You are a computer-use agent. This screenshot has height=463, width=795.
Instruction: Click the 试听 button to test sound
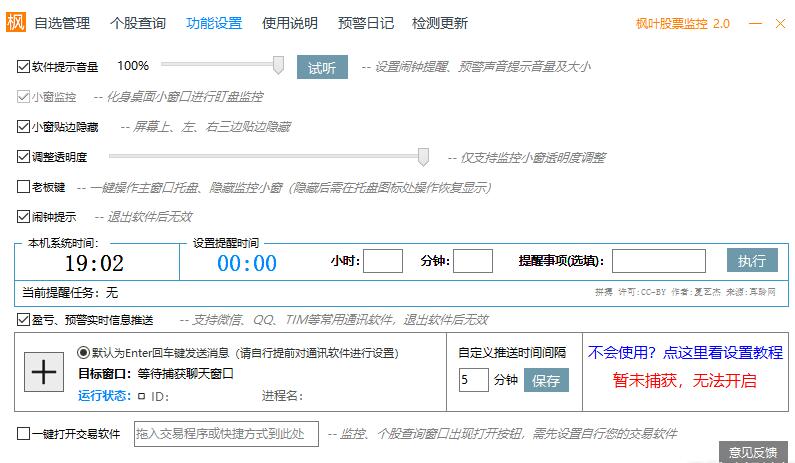tap(322, 67)
